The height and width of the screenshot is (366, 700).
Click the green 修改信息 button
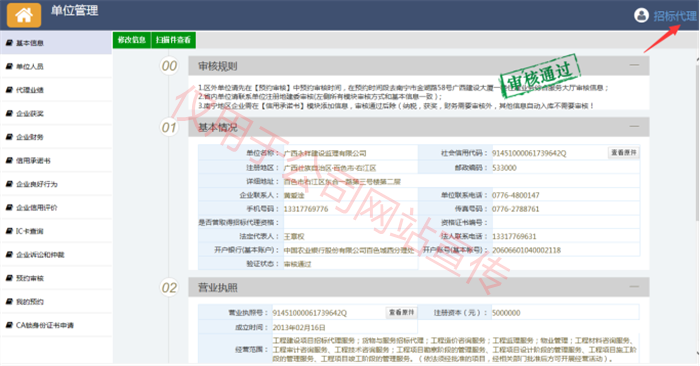click(132, 40)
